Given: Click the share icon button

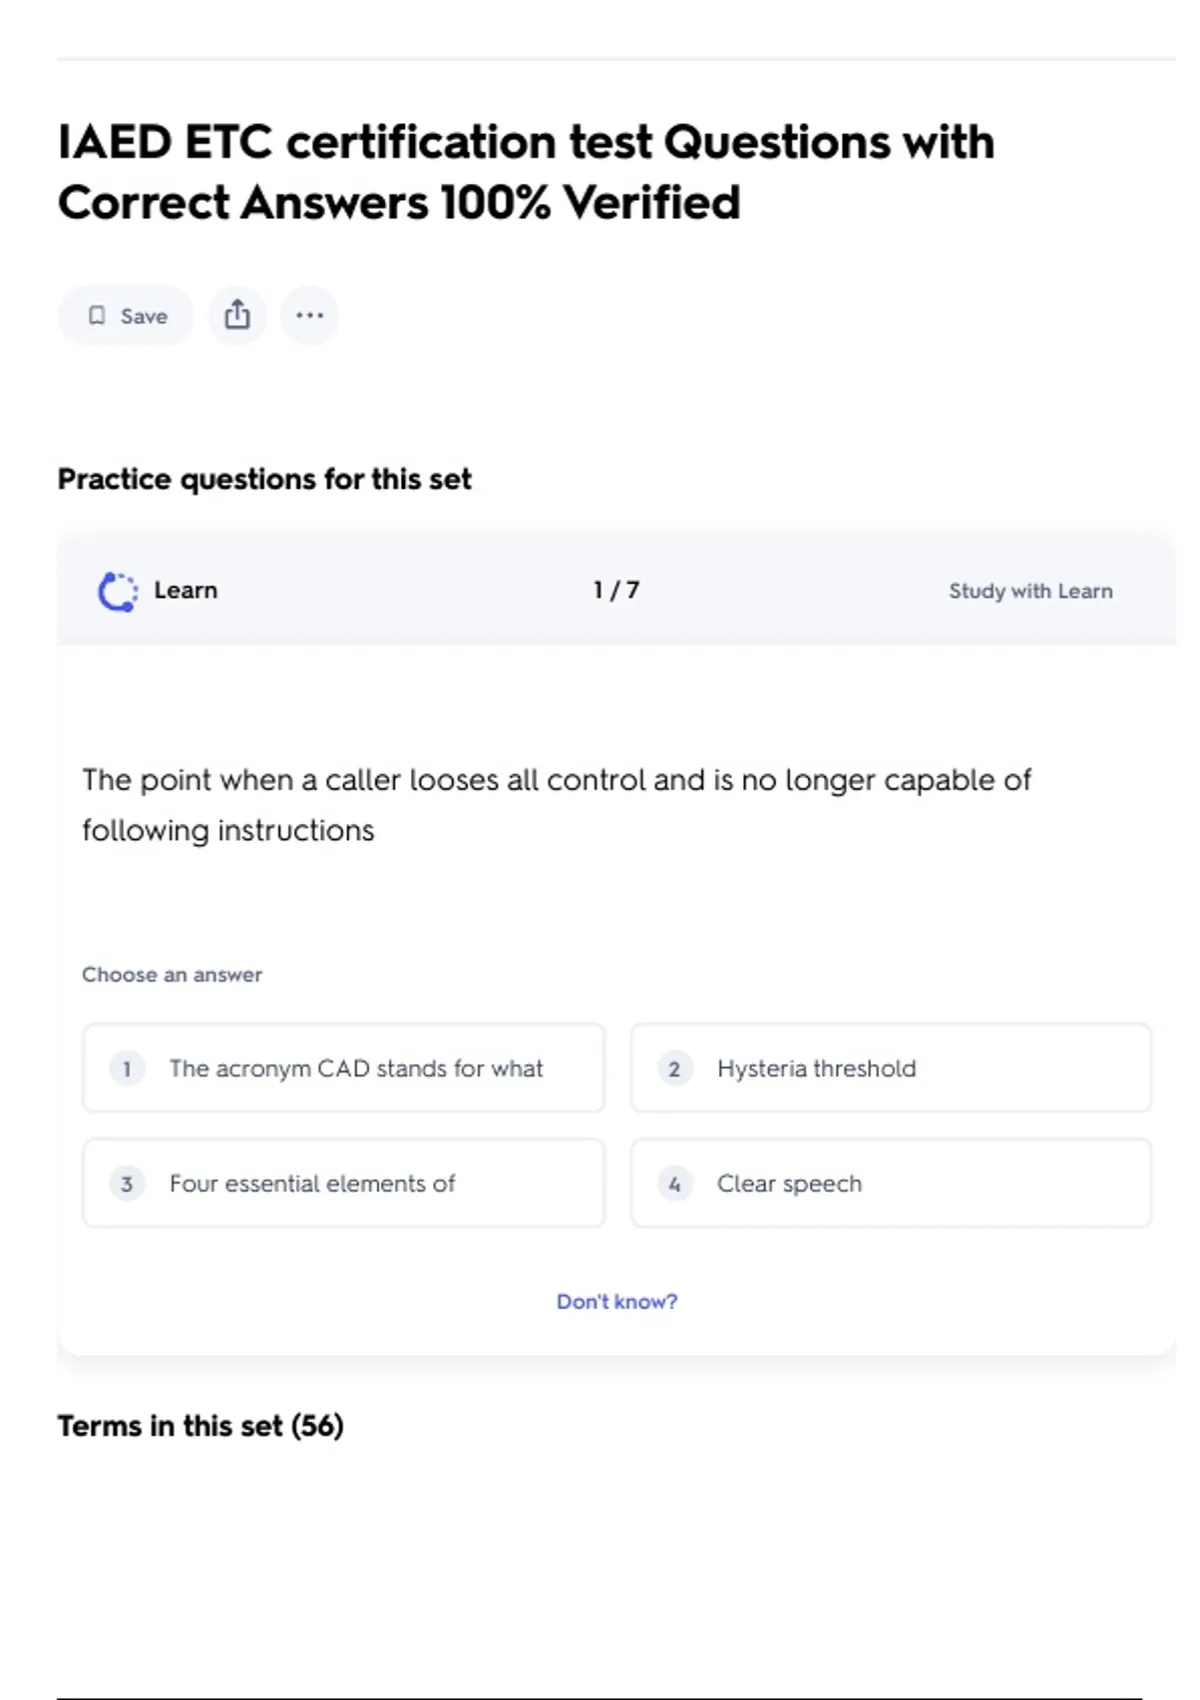Looking at the screenshot, I should (237, 315).
